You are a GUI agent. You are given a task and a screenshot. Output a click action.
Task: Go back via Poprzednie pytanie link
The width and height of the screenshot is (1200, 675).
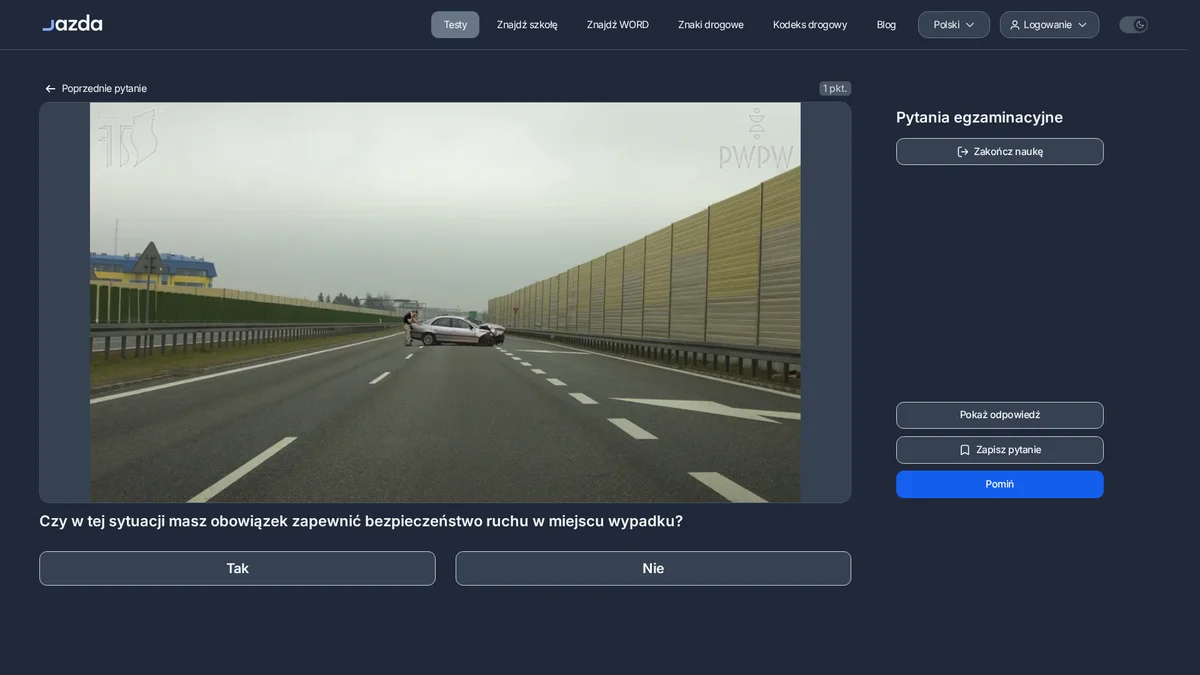click(x=96, y=89)
